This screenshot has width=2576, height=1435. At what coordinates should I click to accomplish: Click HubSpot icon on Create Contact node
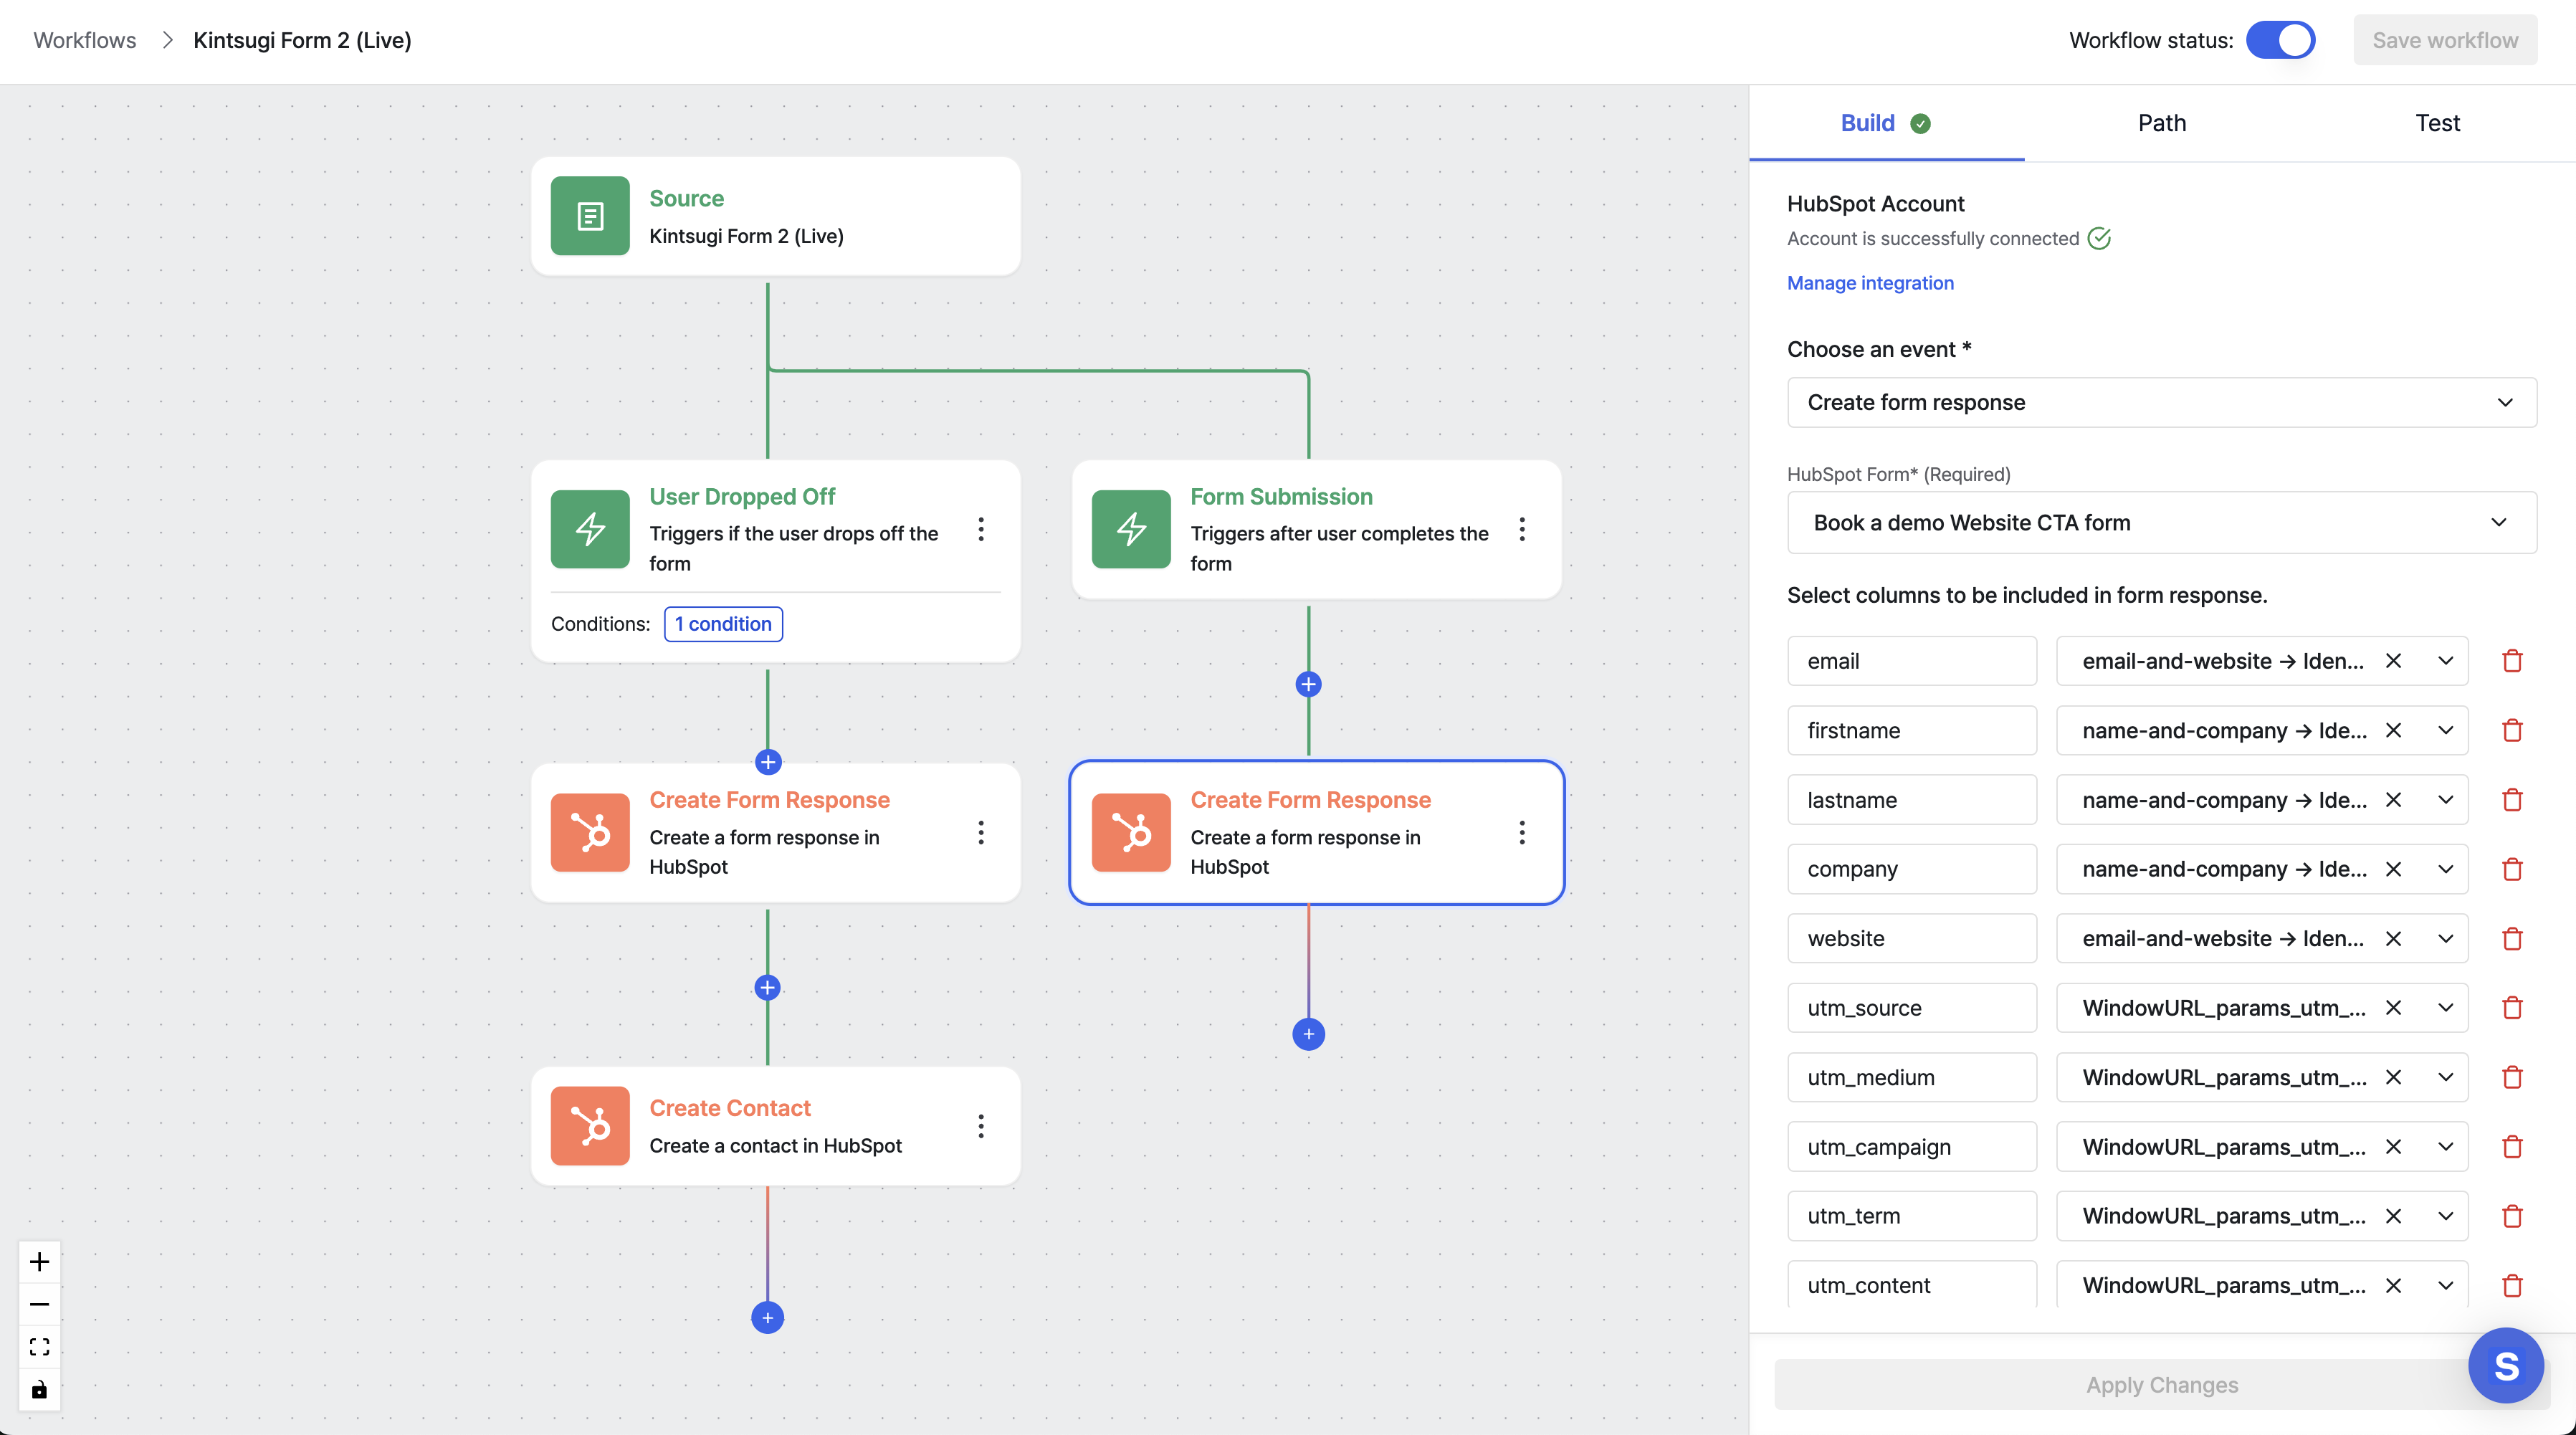590,1126
